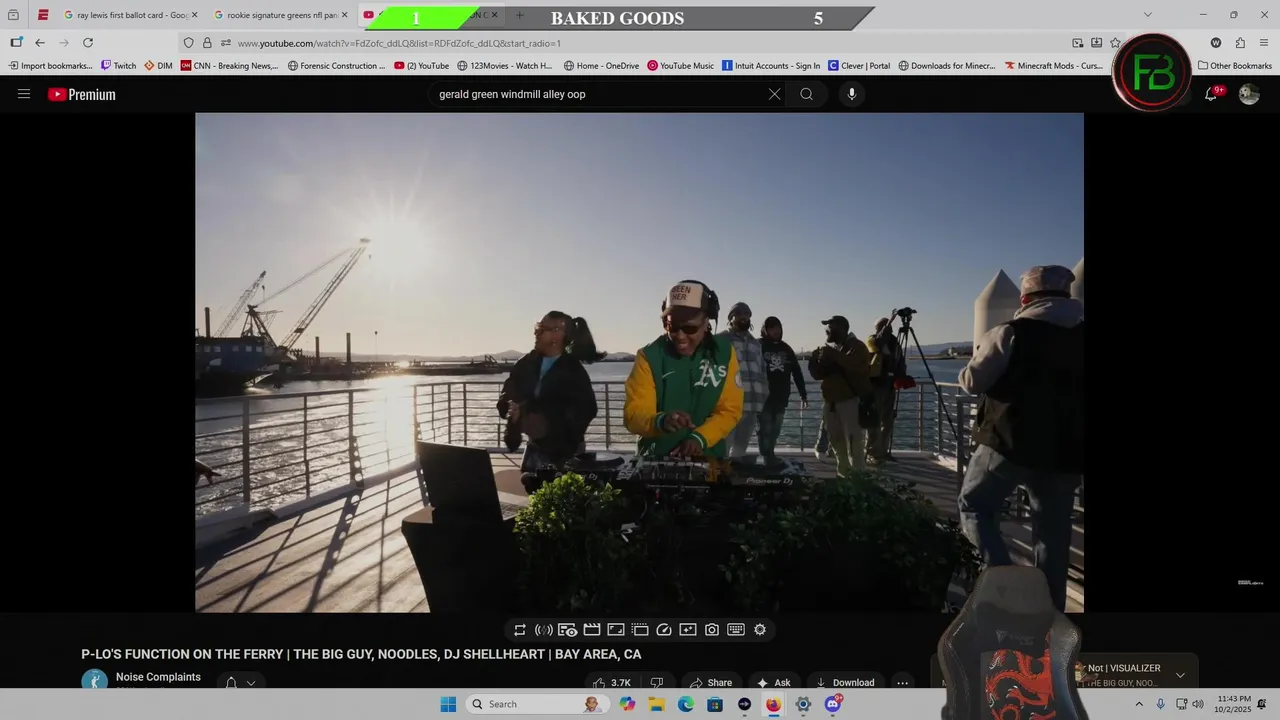The height and width of the screenshot is (720, 1280).
Task: Click the pop-out player window icon
Action: click(x=640, y=630)
